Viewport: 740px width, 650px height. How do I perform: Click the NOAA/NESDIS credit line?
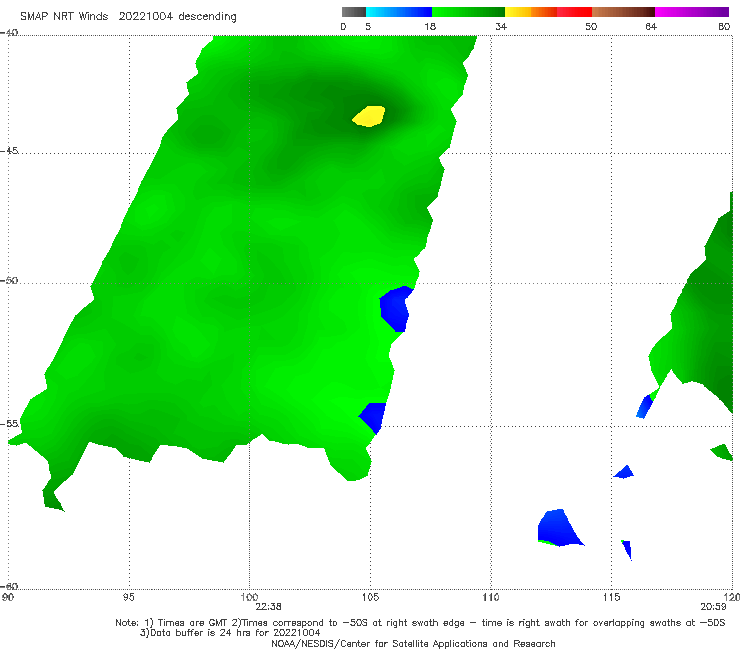[x=413, y=643]
